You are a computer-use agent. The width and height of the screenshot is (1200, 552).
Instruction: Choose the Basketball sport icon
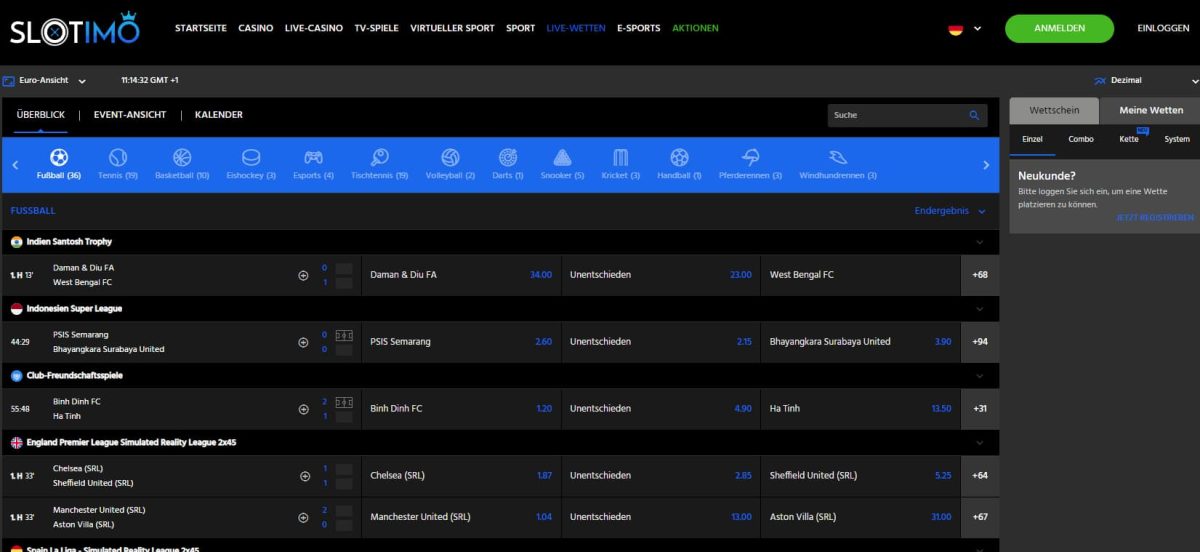coord(181,158)
